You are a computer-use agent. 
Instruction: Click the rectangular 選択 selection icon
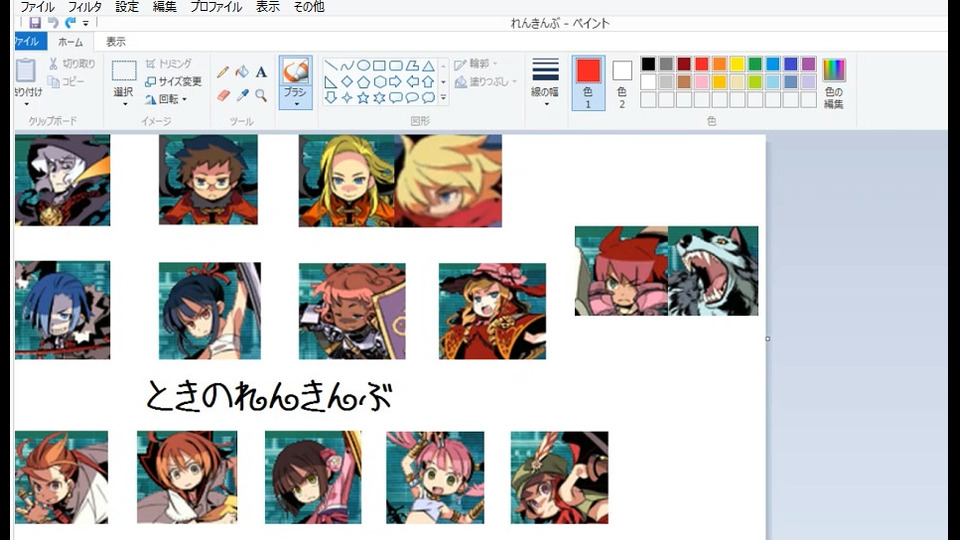[x=124, y=71]
